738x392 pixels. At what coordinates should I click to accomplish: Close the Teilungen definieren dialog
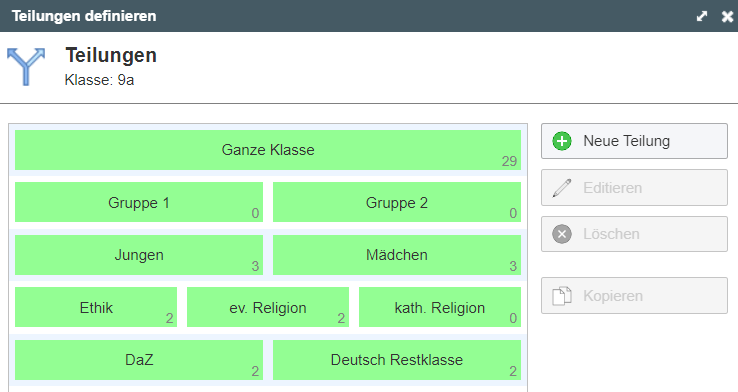727,16
